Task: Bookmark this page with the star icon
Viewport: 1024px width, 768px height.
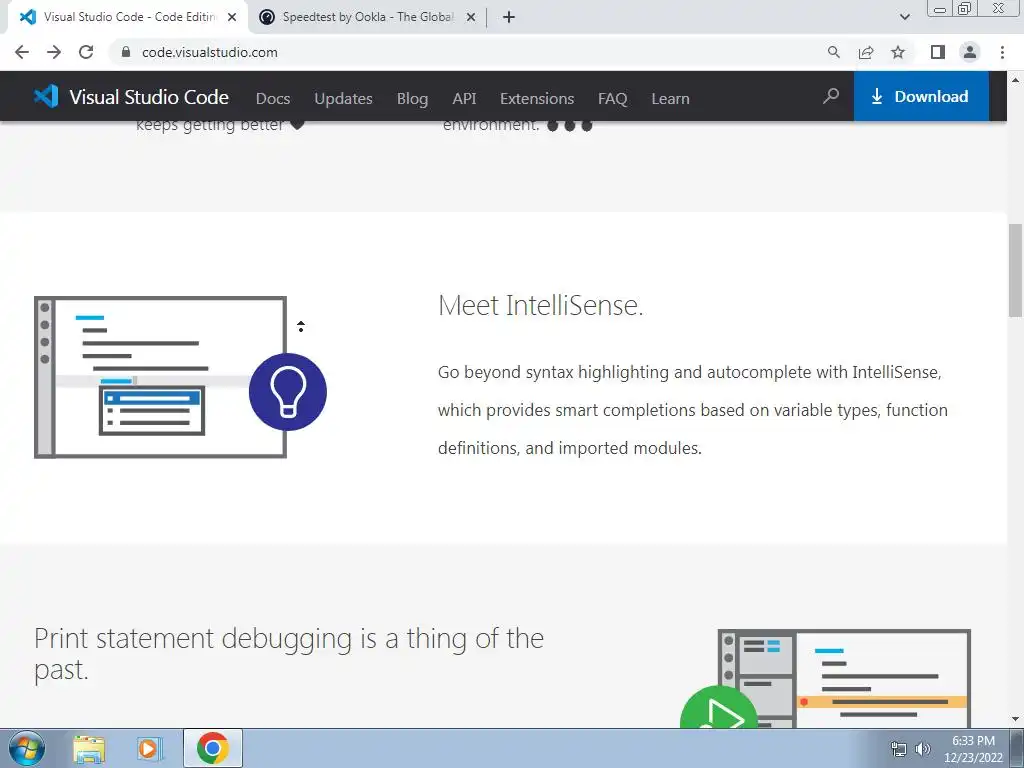Action: click(898, 52)
